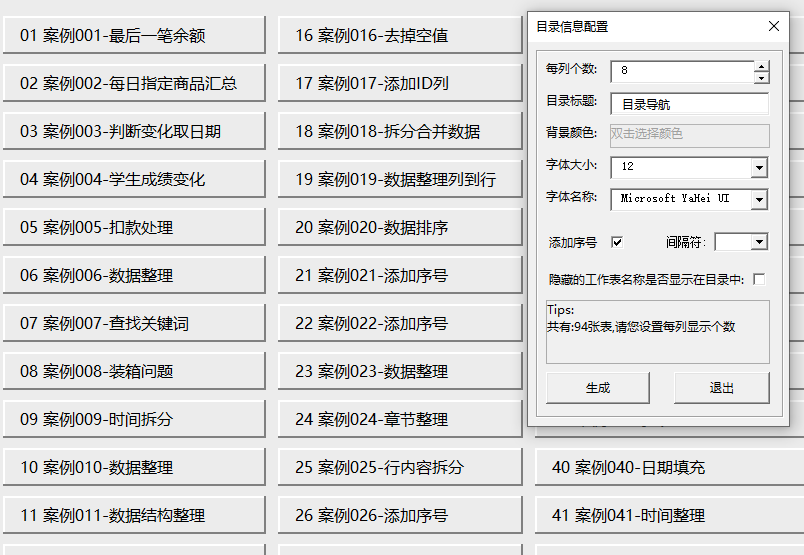Click the 生成 button
The width and height of the screenshot is (804, 555).
coord(598,388)
